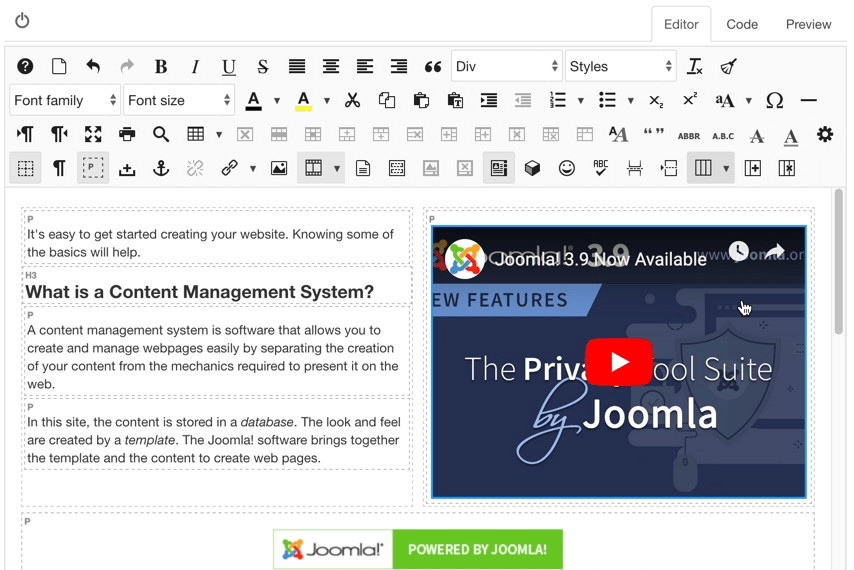Cut the selection with scissors icon
854x570 pixels.
pyautogui.click(x=352, y=100)
